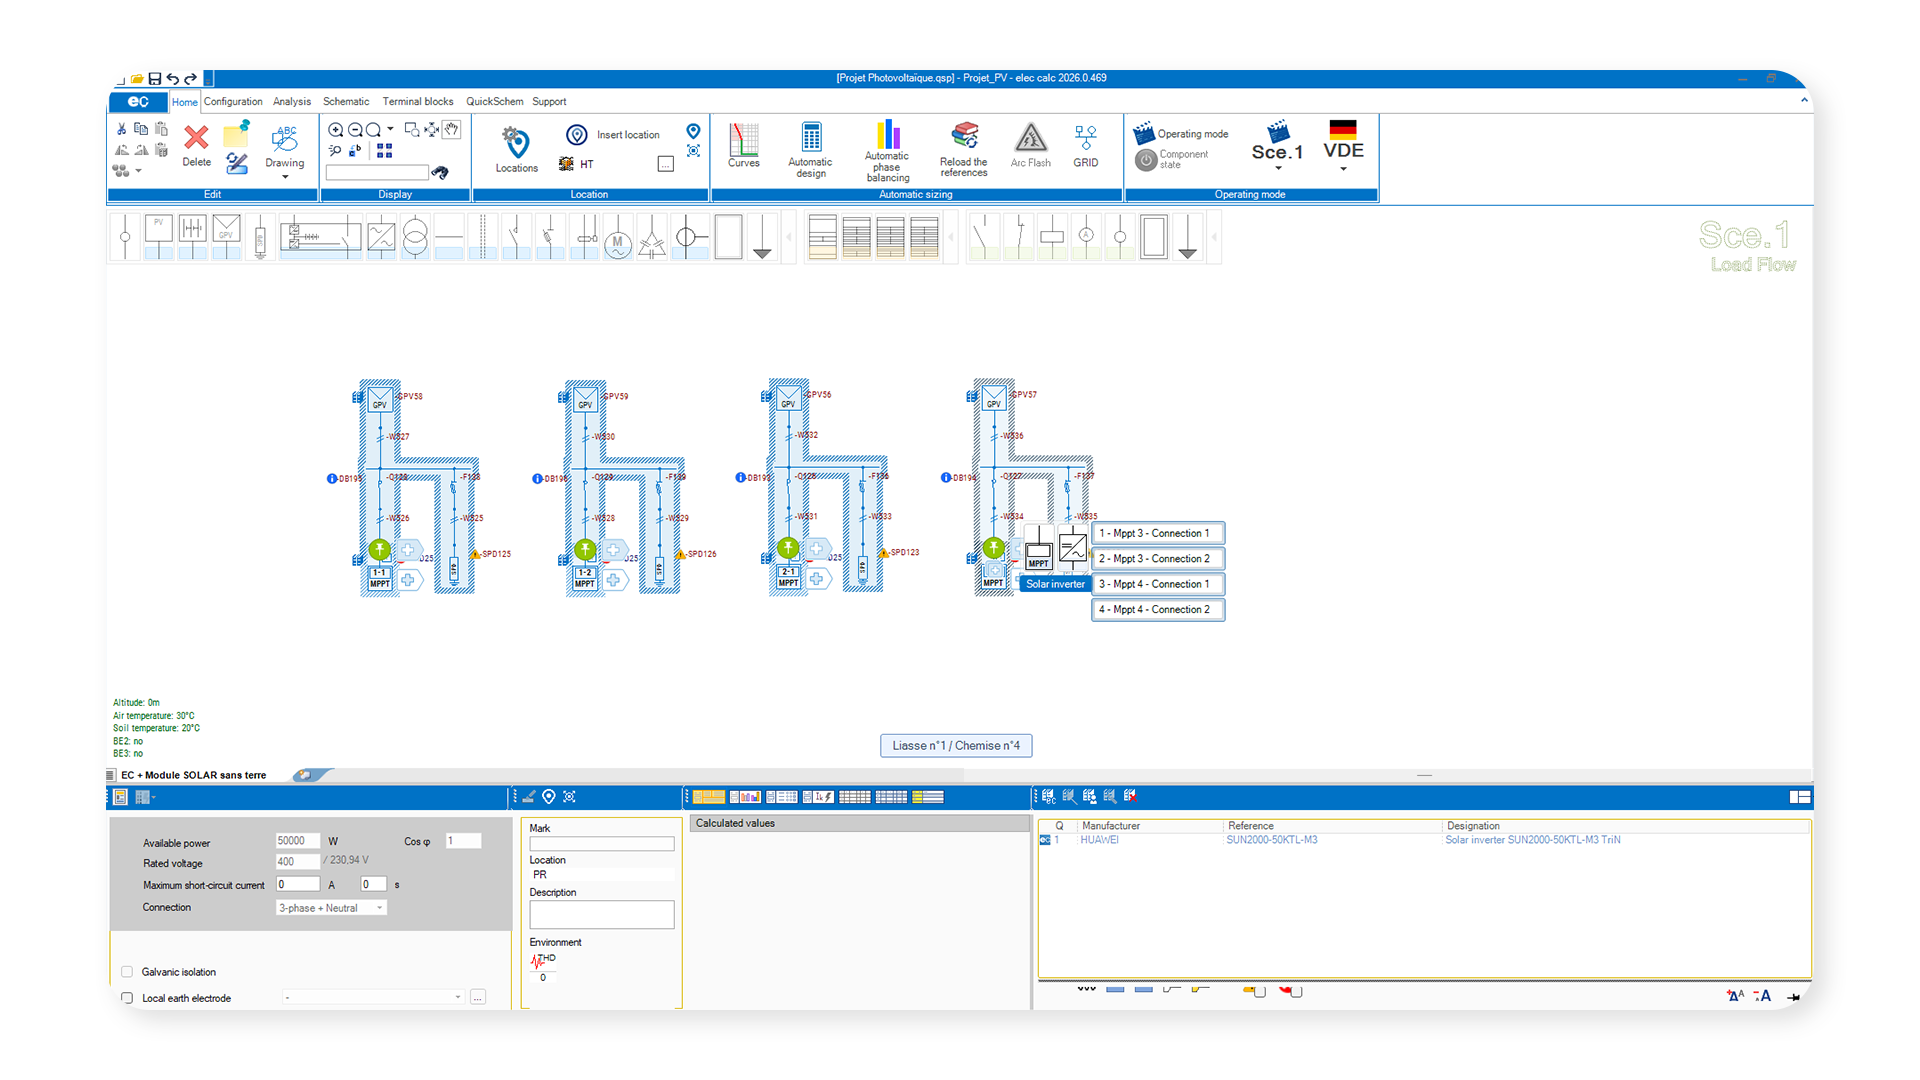Viewport: 1920px width, 1080px height.
Task: Open the Configuration ribbon tab
Action: (233, 102)
